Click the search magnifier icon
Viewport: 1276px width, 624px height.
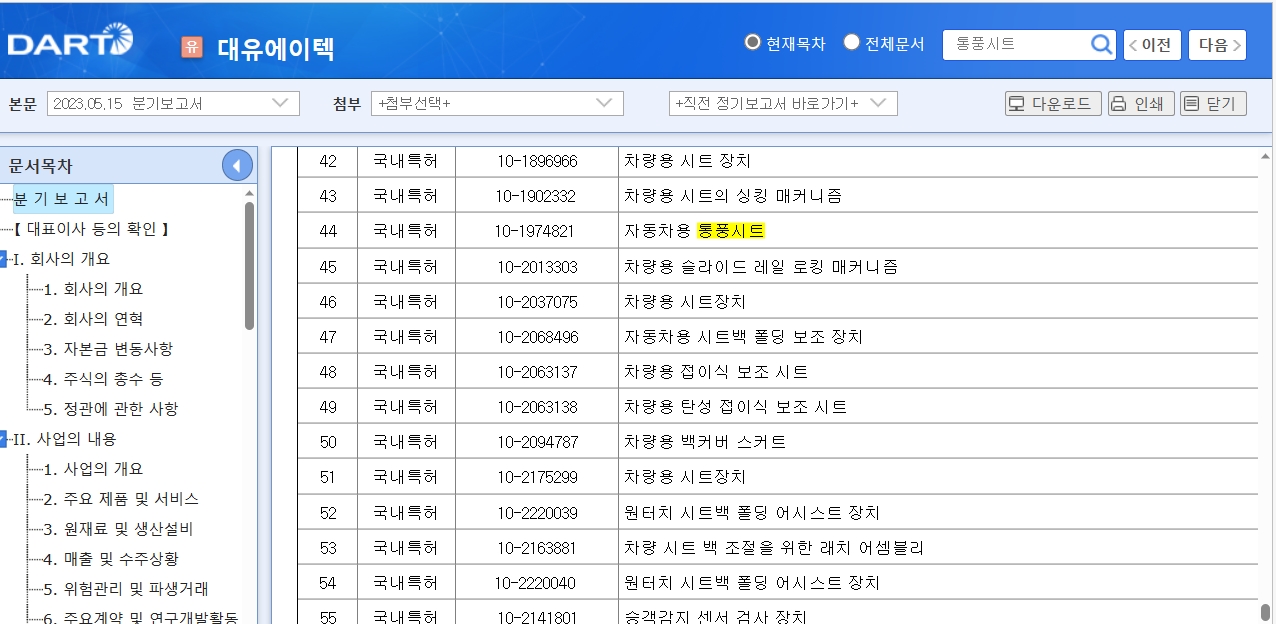tap(1101, 44)
